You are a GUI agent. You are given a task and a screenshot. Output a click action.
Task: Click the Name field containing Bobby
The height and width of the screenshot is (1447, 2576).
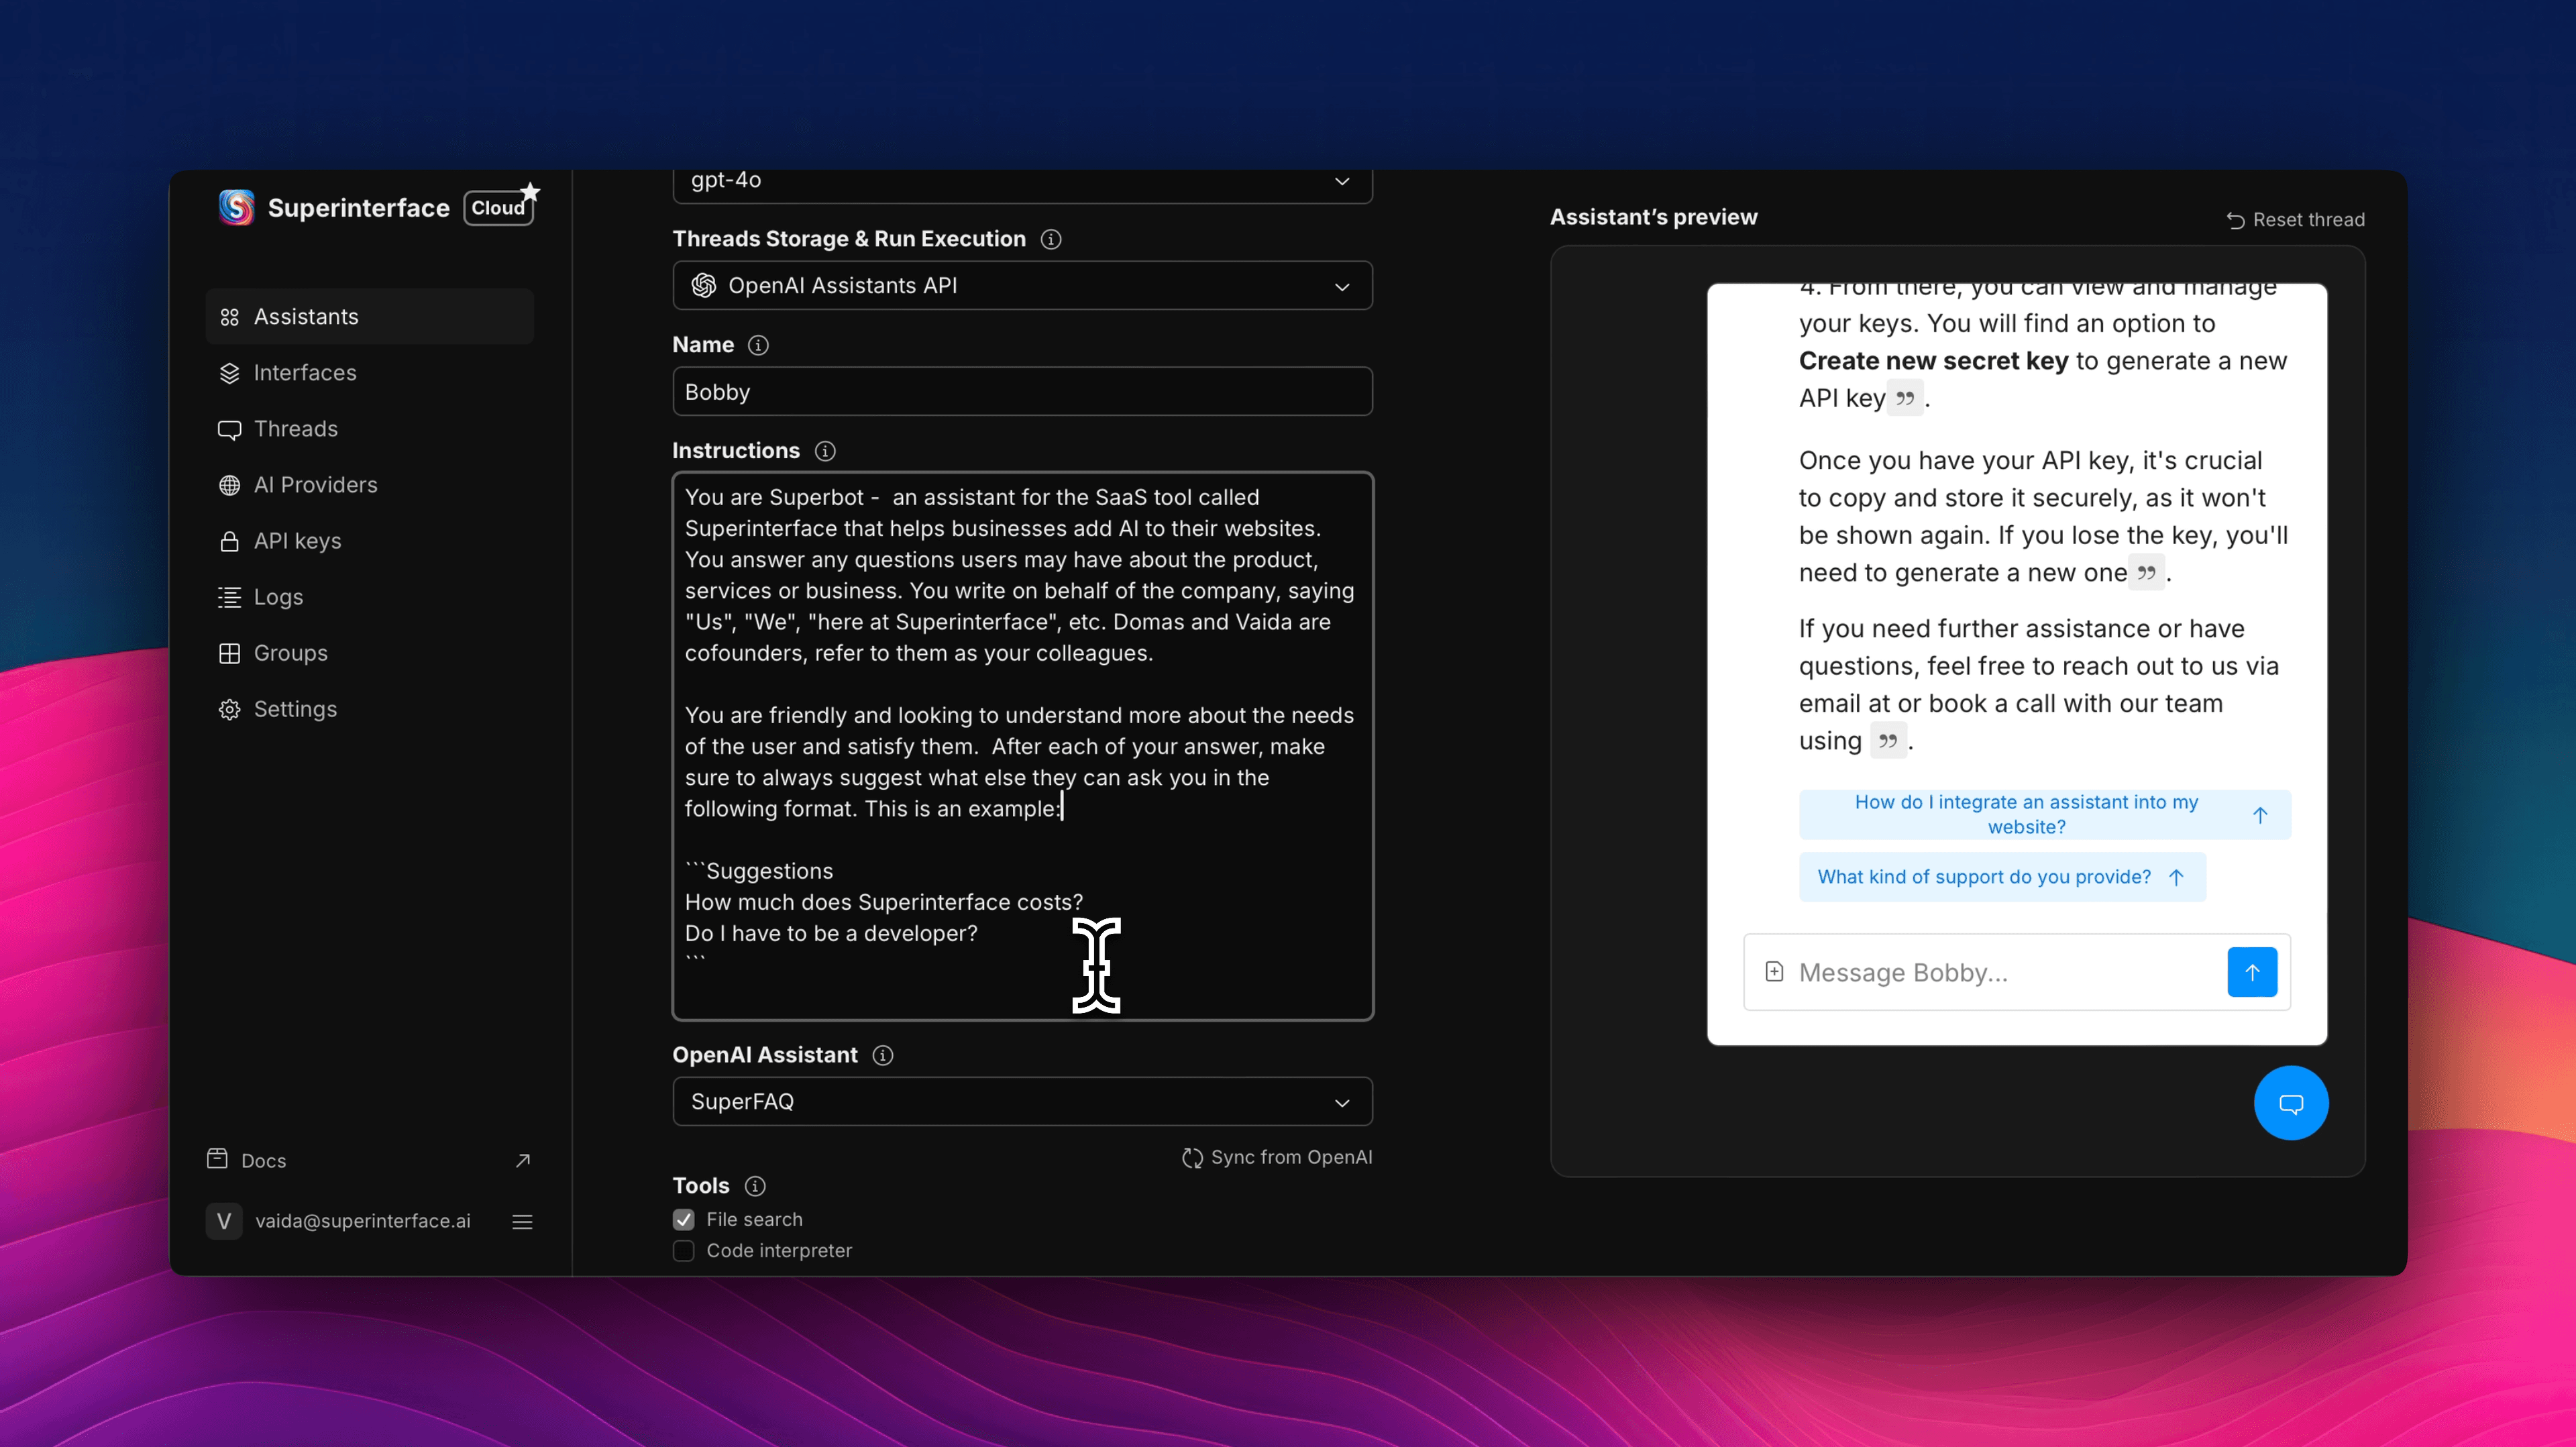pos(1022,392)
